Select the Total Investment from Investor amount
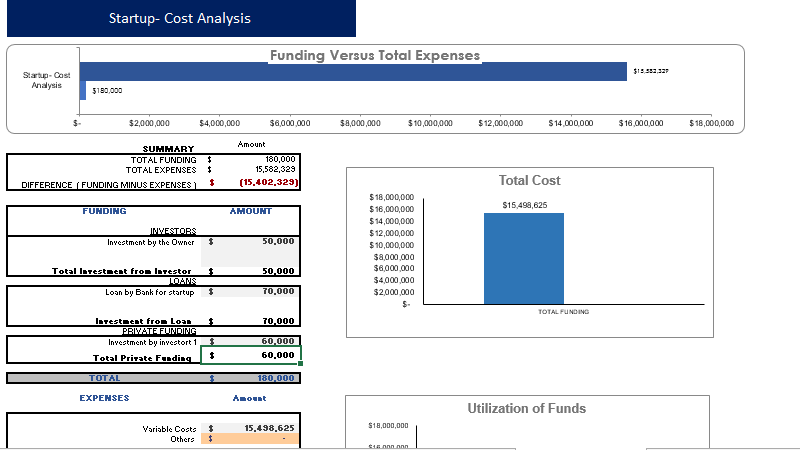800x450 pixels. click(x=256, y=271)
